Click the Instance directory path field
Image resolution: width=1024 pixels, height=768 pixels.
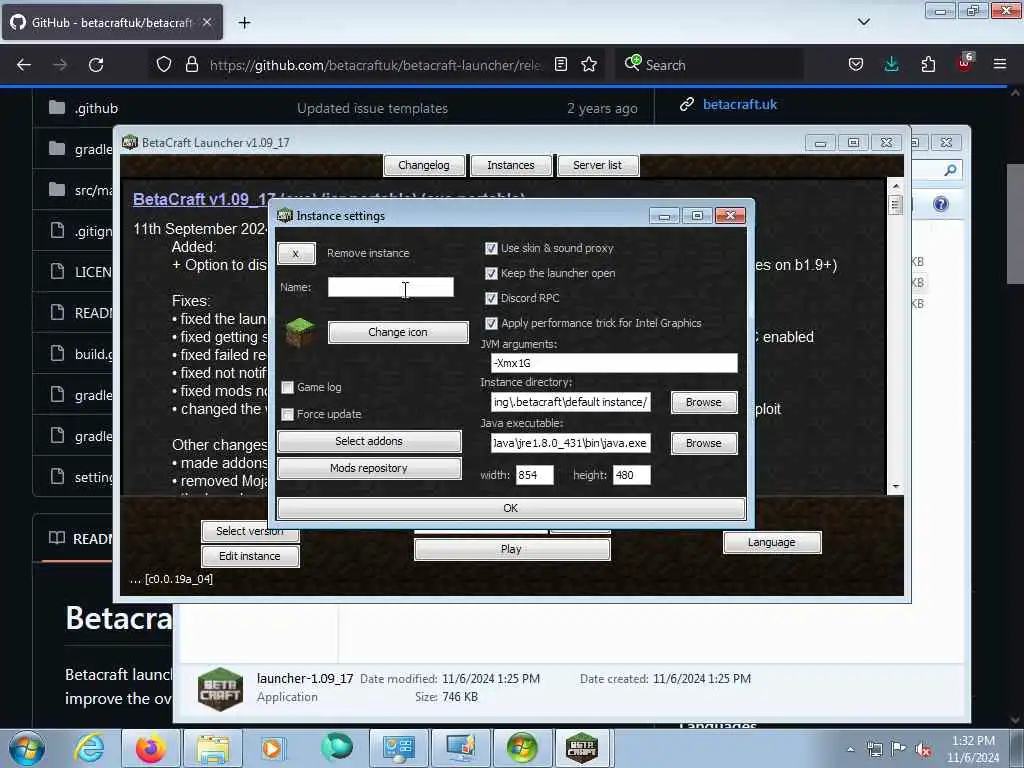(571, 402)
